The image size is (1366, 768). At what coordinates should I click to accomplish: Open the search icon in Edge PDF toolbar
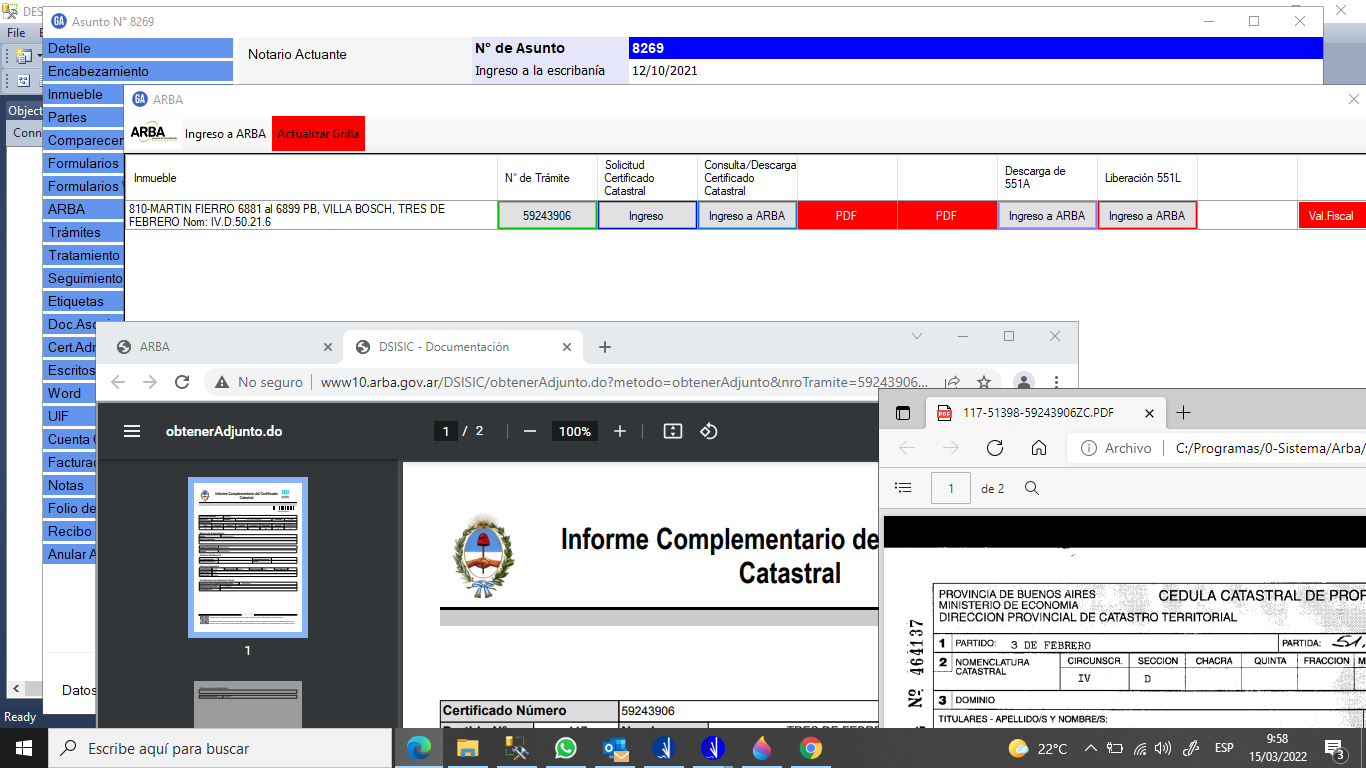[1032, 488]
